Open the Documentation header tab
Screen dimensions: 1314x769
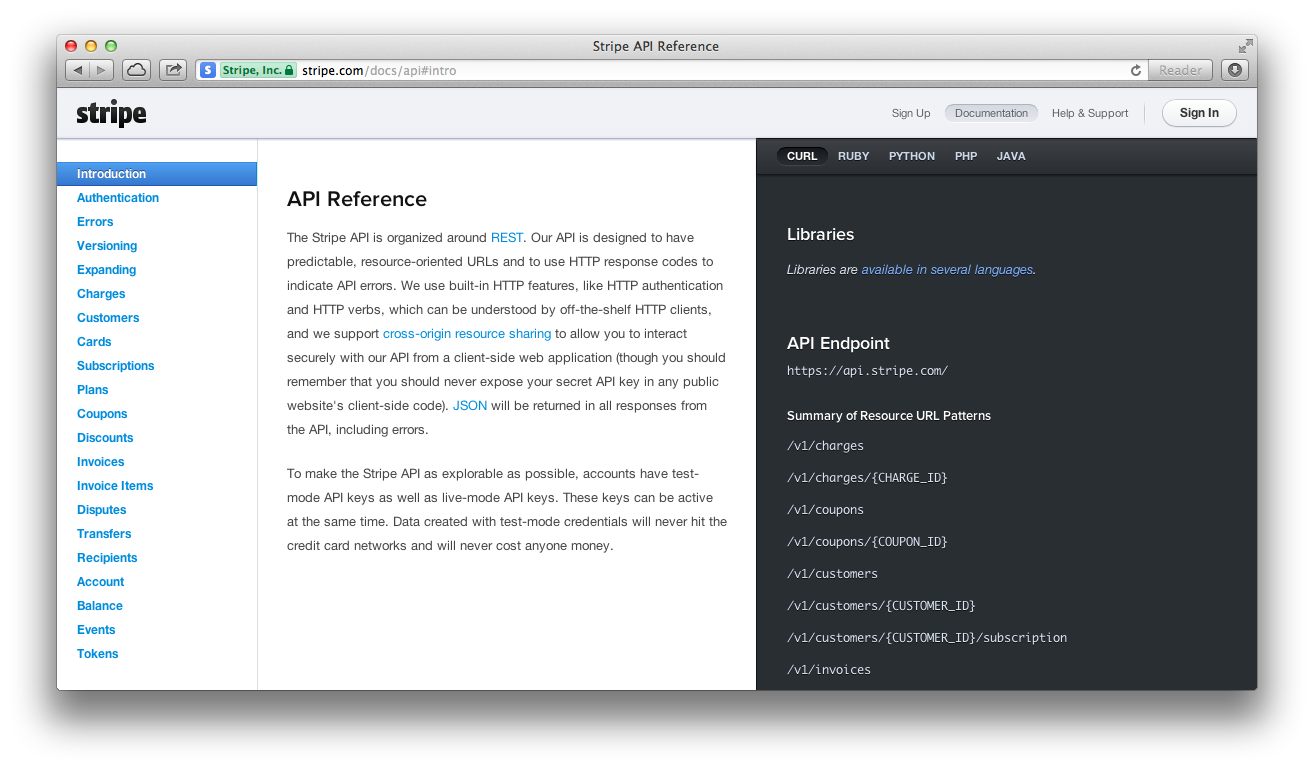tap(991, 113)
